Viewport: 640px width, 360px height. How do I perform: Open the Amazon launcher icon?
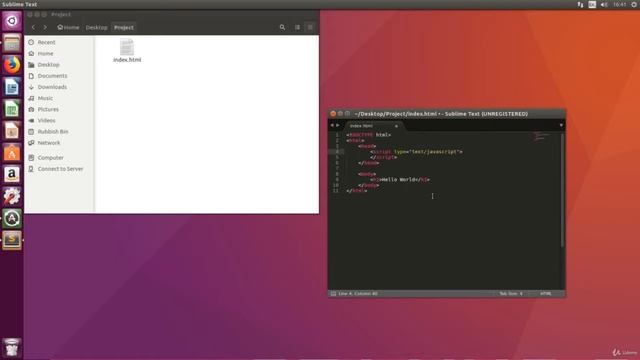(11, 175)
